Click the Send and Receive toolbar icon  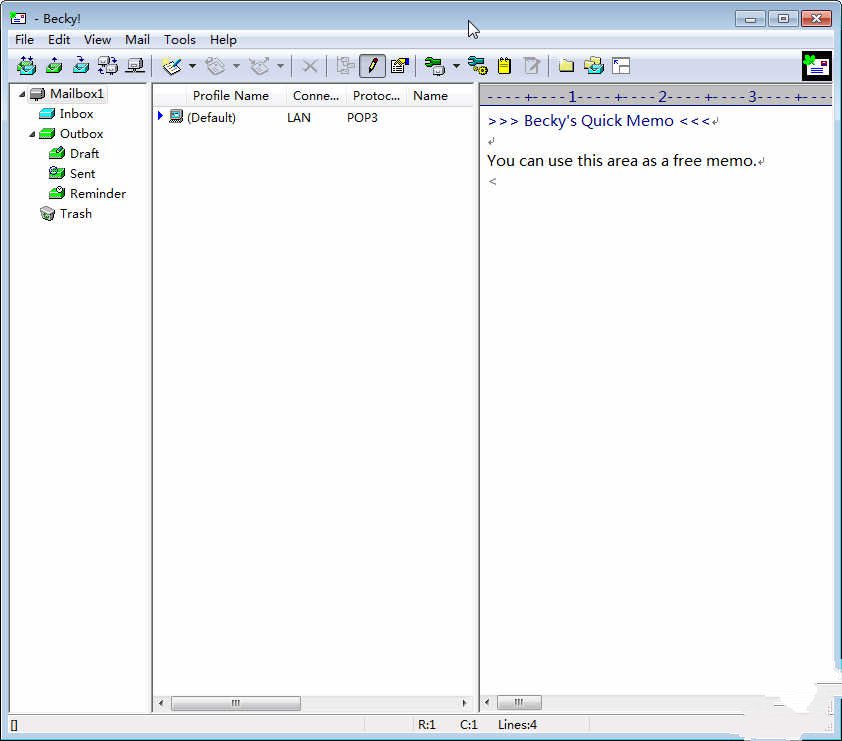pos(26,66)
